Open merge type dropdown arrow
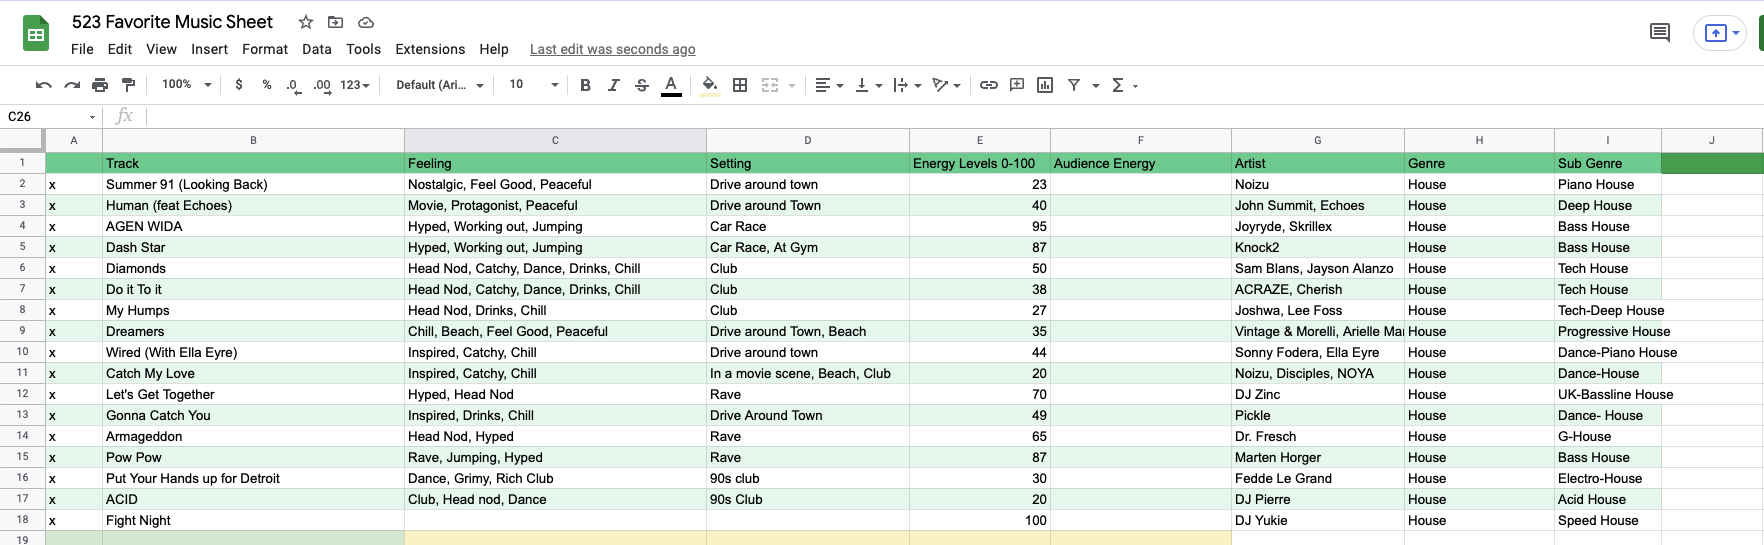Image resolution: width=1764 pixels, height=545 pixels. 792,85
